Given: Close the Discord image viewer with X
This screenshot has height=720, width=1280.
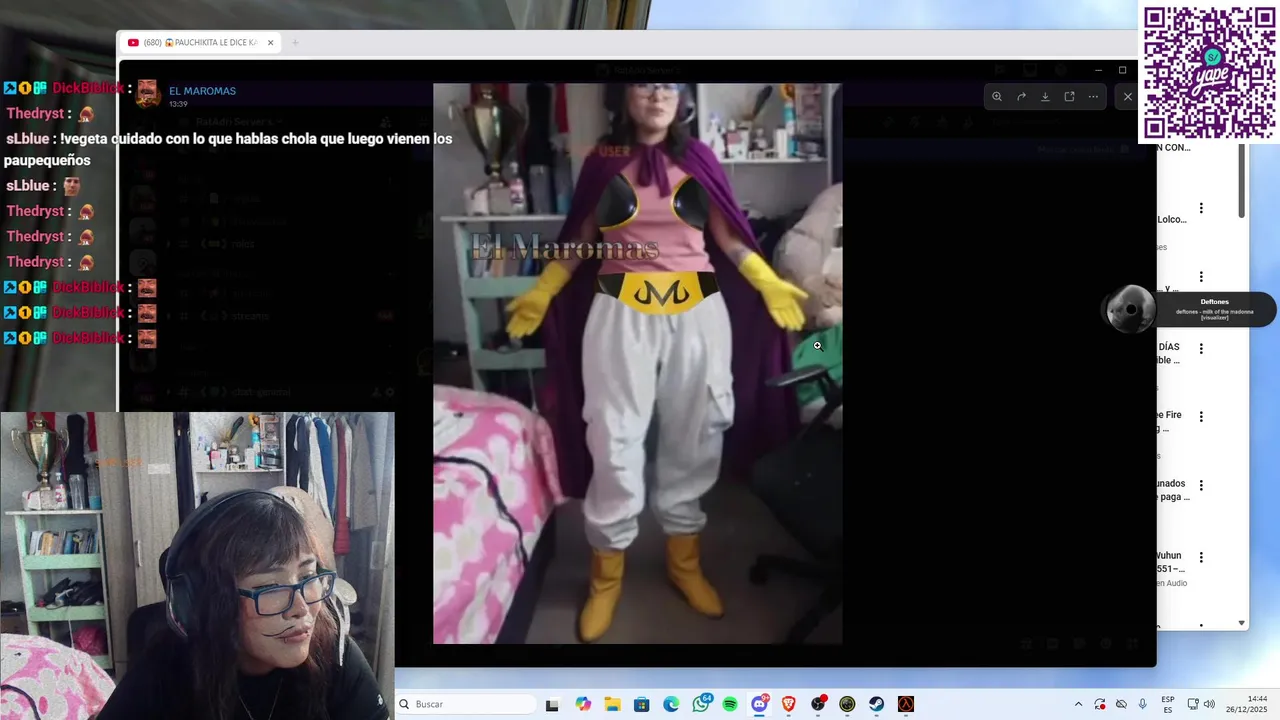Looking at the screenshot, I should point(1128,97).
